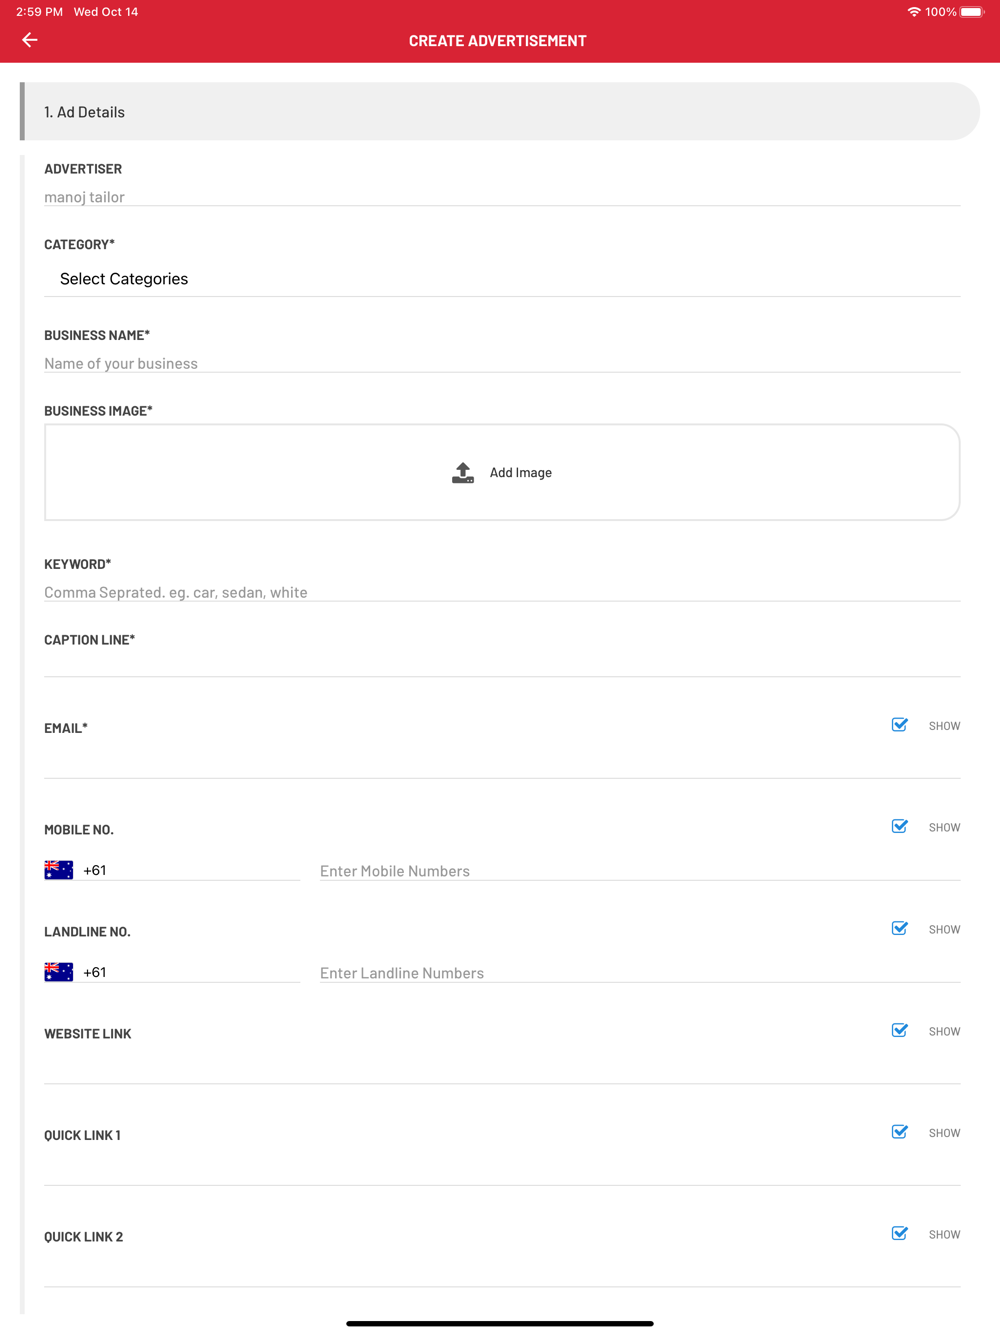Screen dimensions: 1000x1334
Task: Uncheck the Quick Link 1 show checkbox
Action: click(x=900, y=1132)
